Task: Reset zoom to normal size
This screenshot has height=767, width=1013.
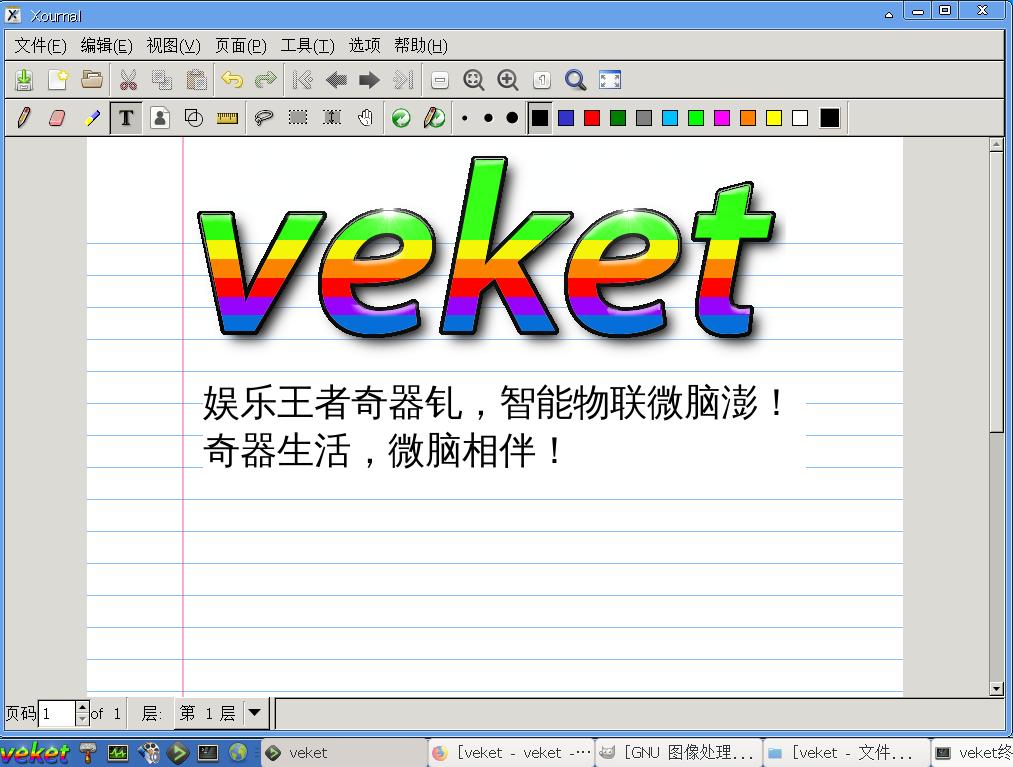Action: 541,80
